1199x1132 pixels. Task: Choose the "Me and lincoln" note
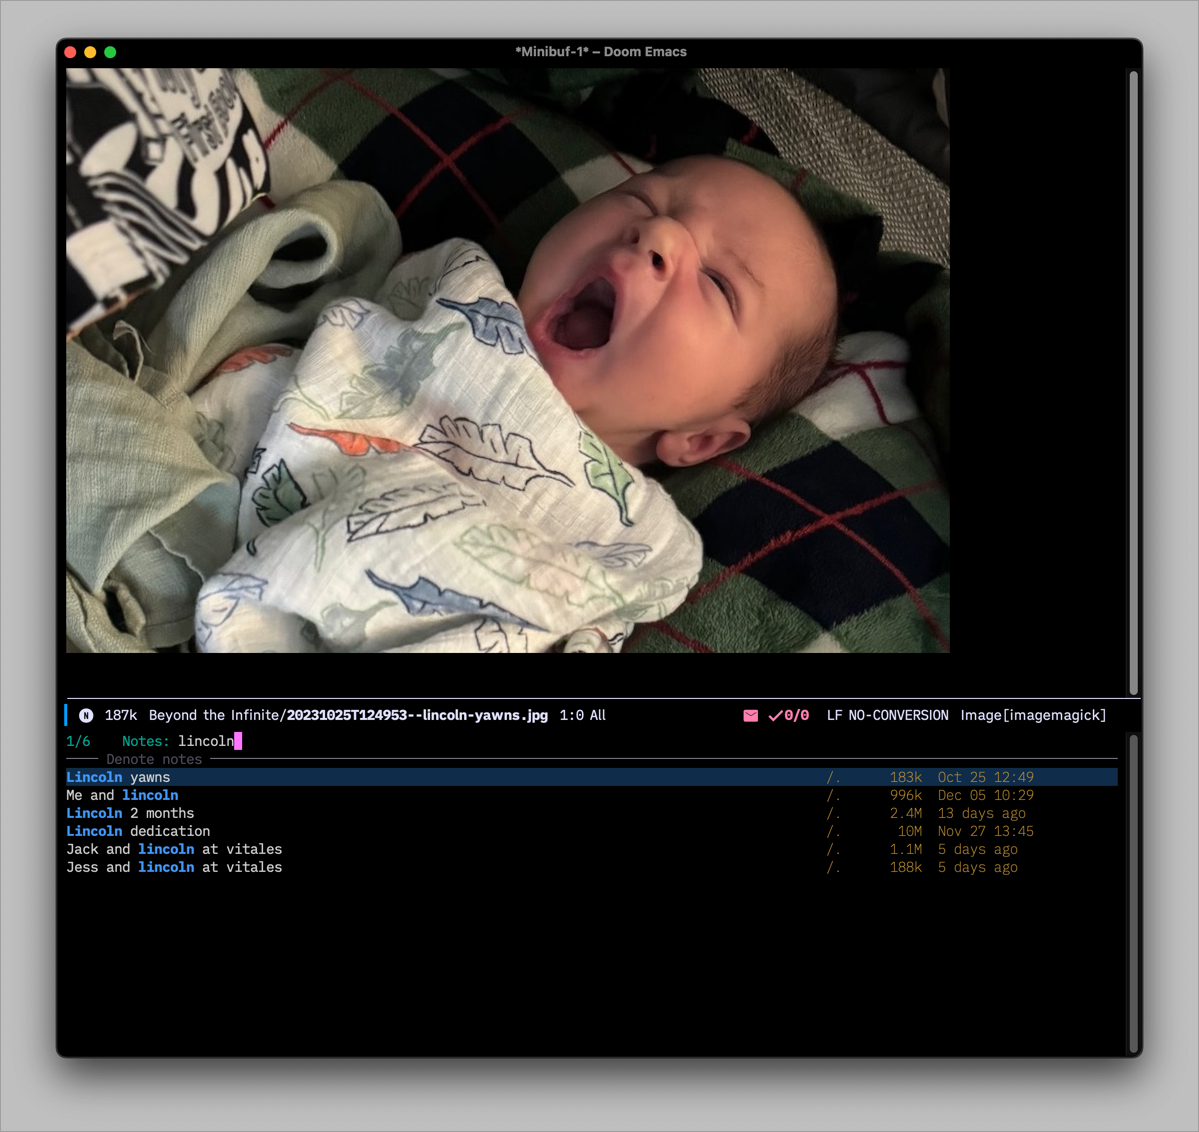coord(122,795)
